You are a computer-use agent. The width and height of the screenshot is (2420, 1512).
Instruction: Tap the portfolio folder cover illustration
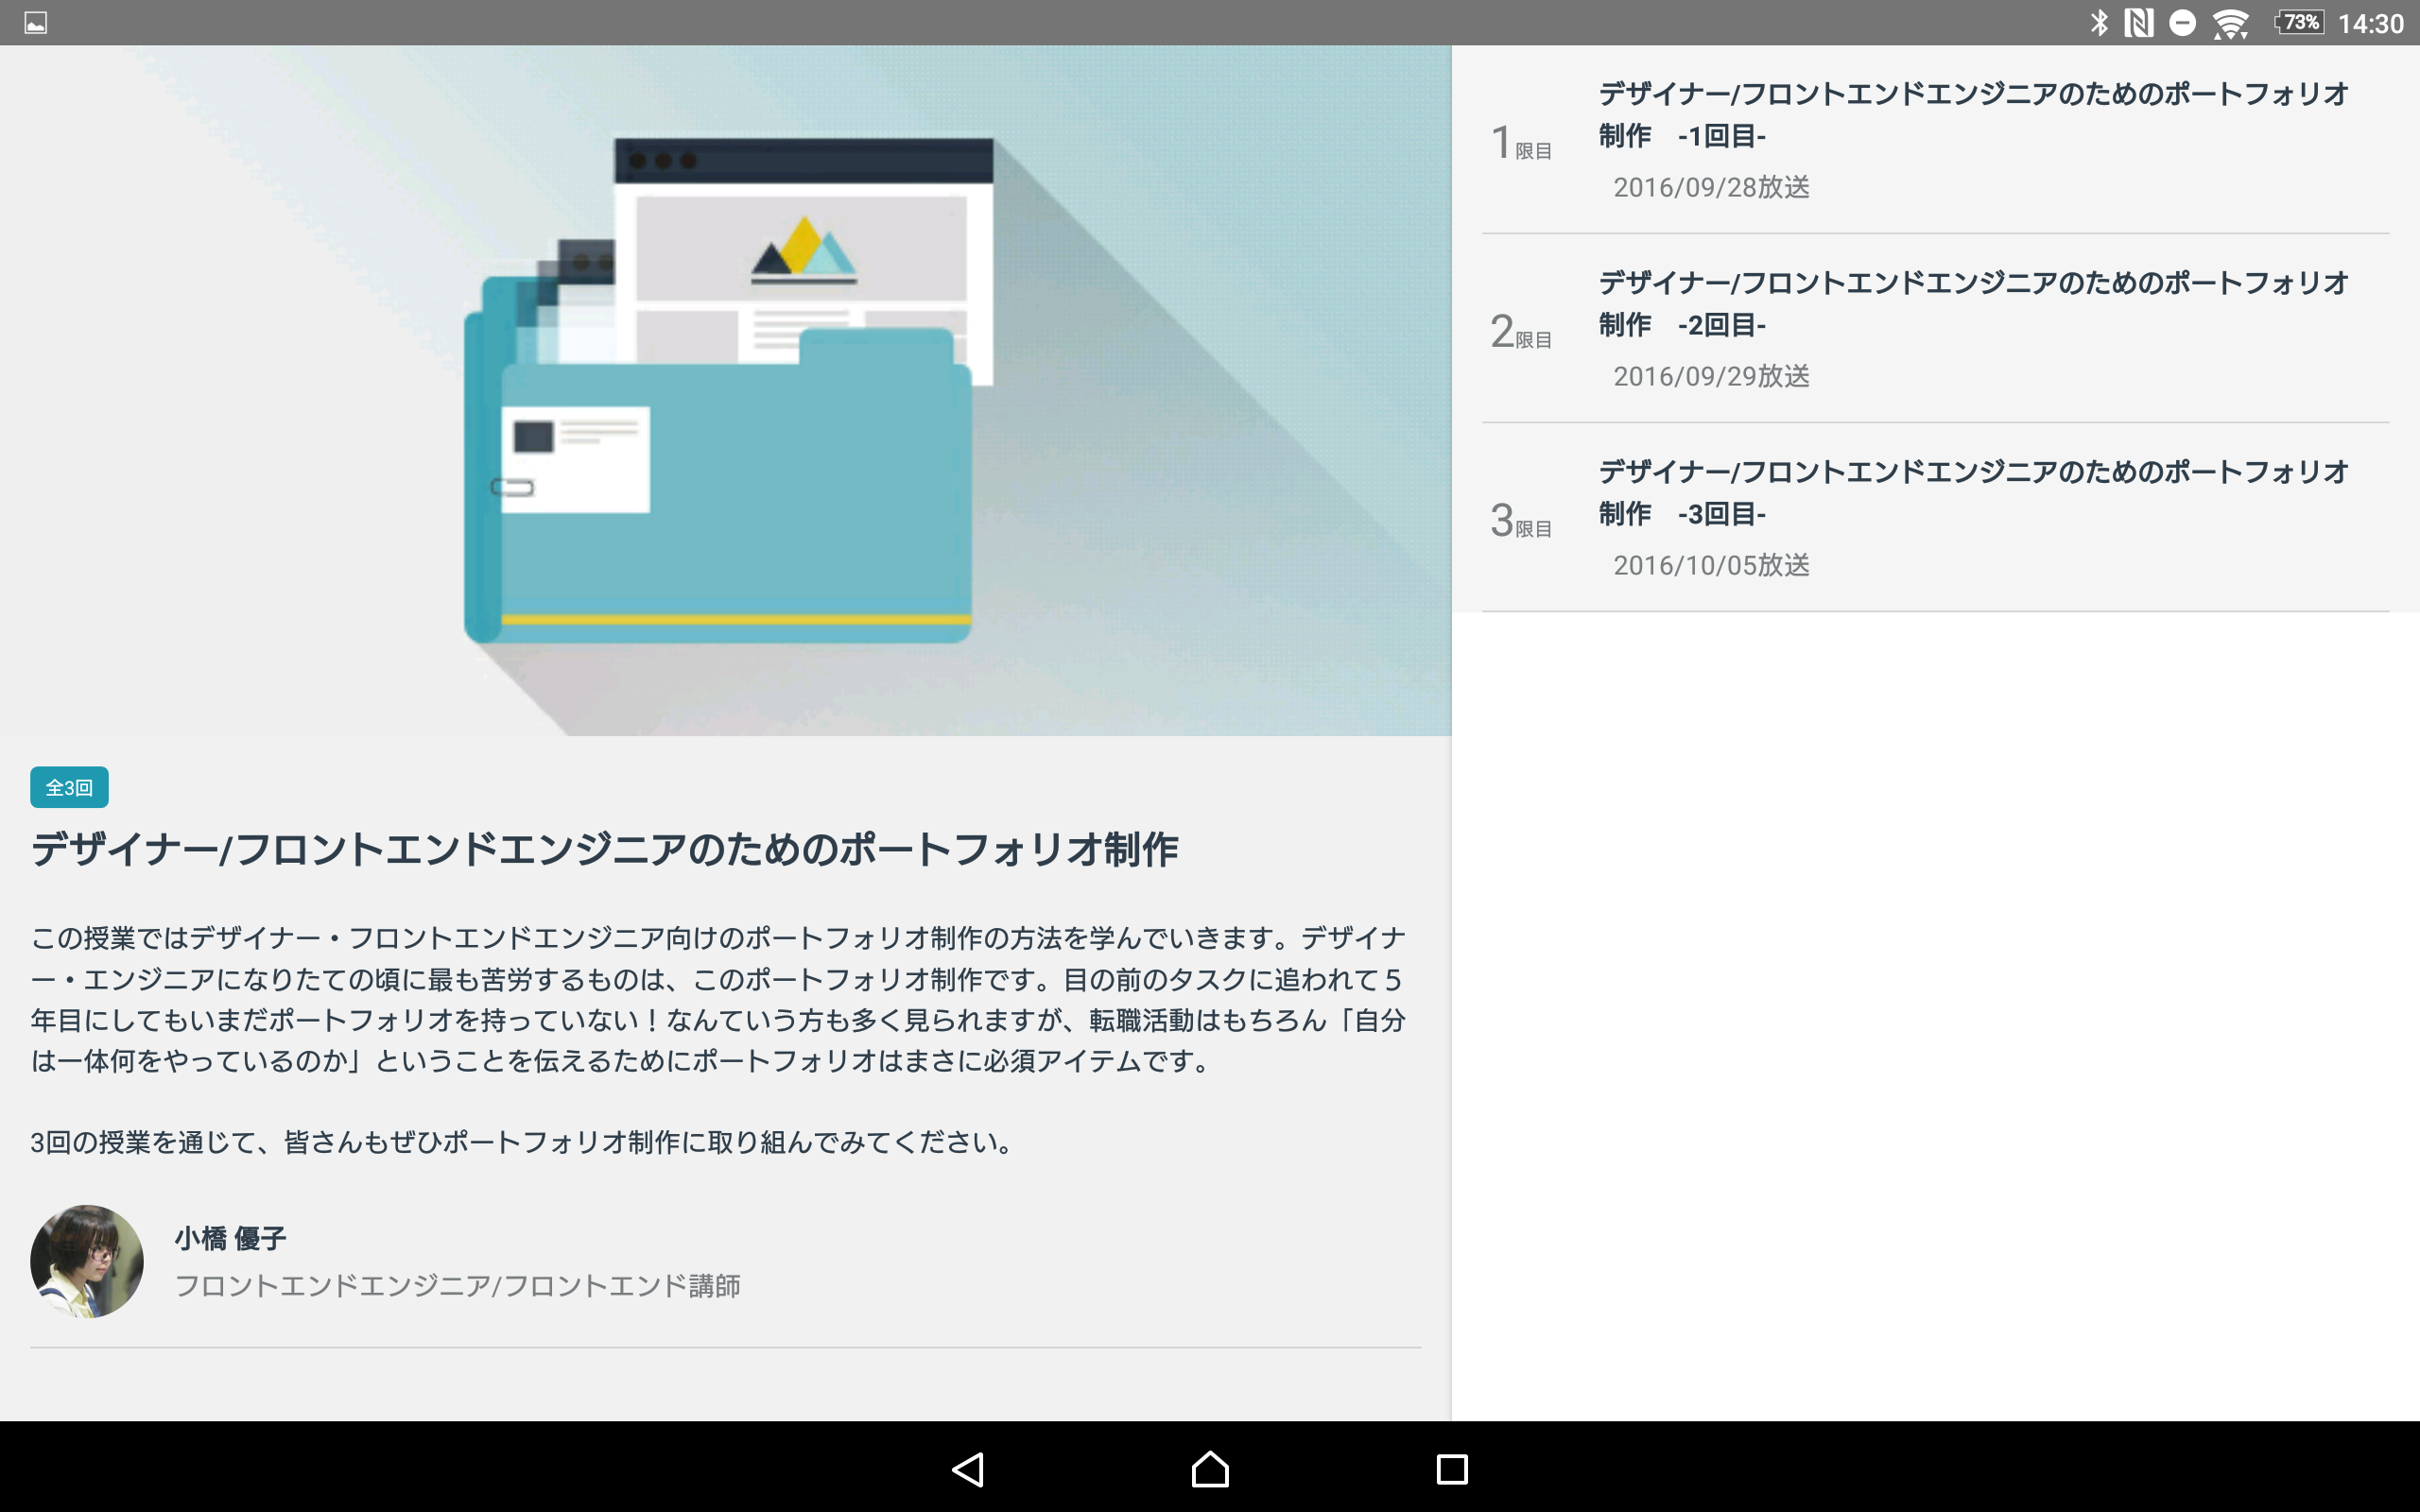pos(725,390)
